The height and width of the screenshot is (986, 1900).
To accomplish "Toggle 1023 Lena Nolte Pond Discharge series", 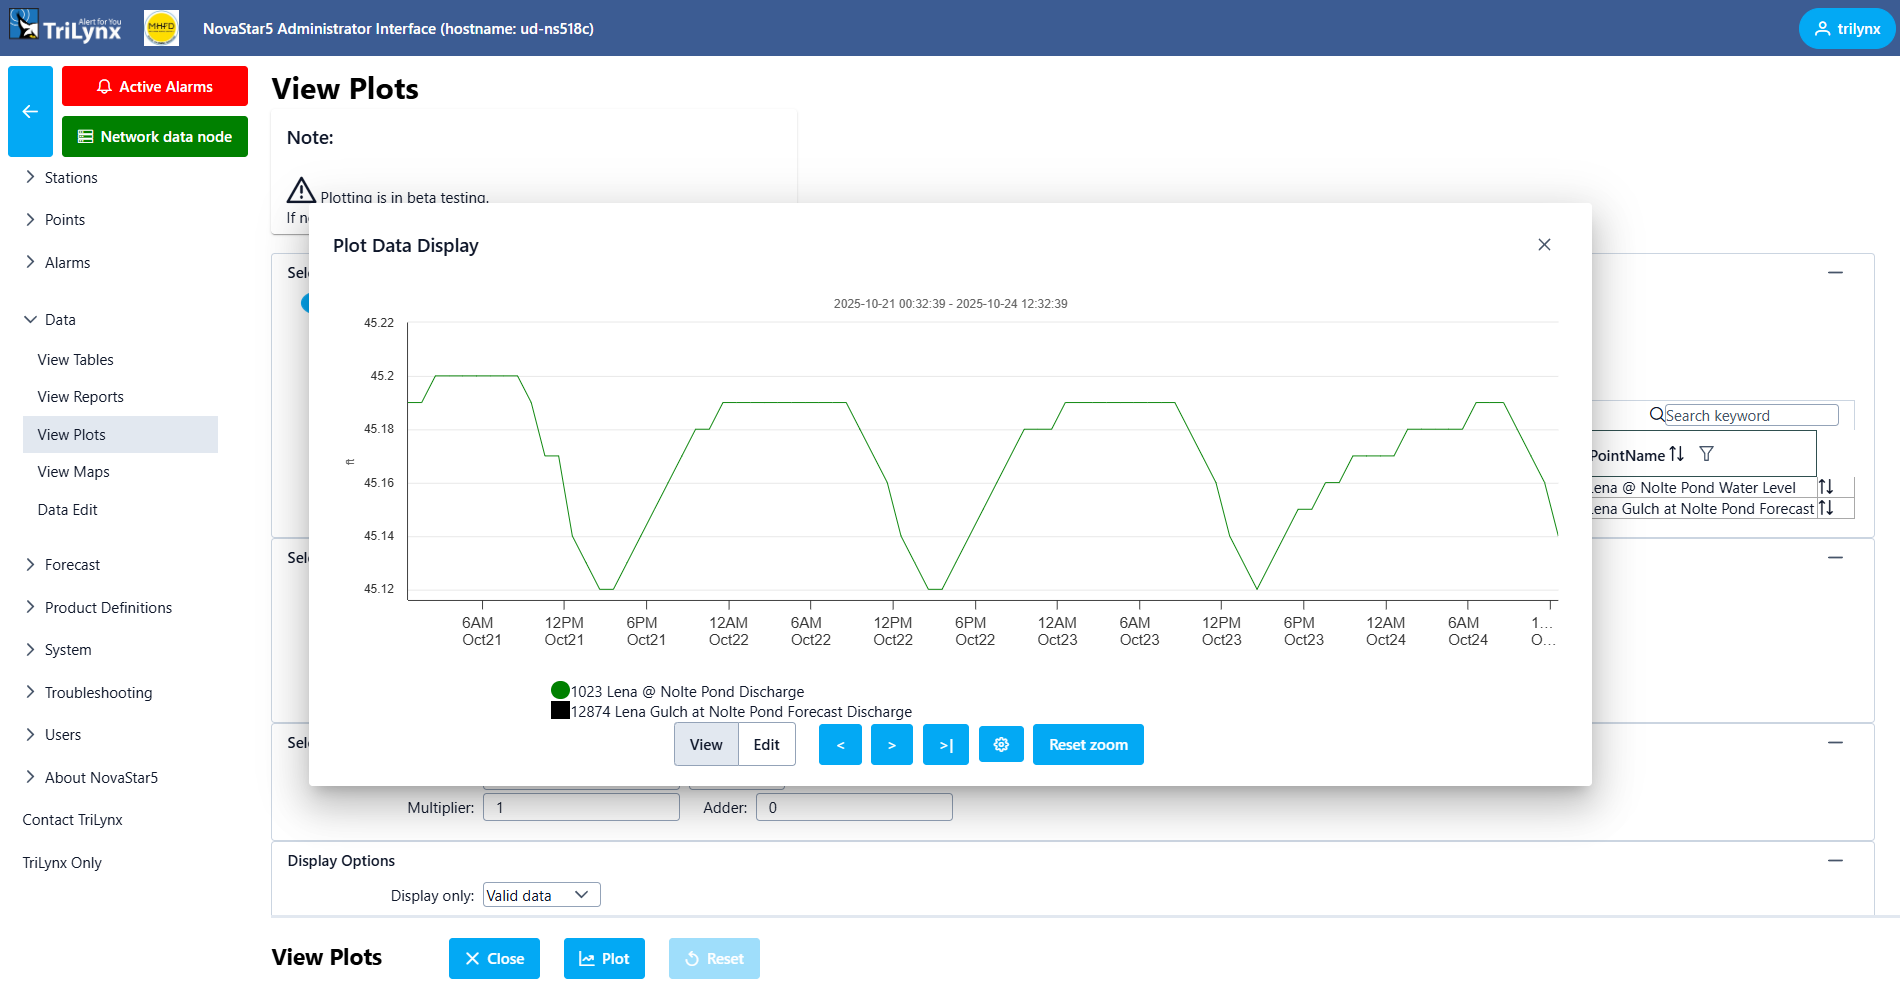I will click(560, 691).
